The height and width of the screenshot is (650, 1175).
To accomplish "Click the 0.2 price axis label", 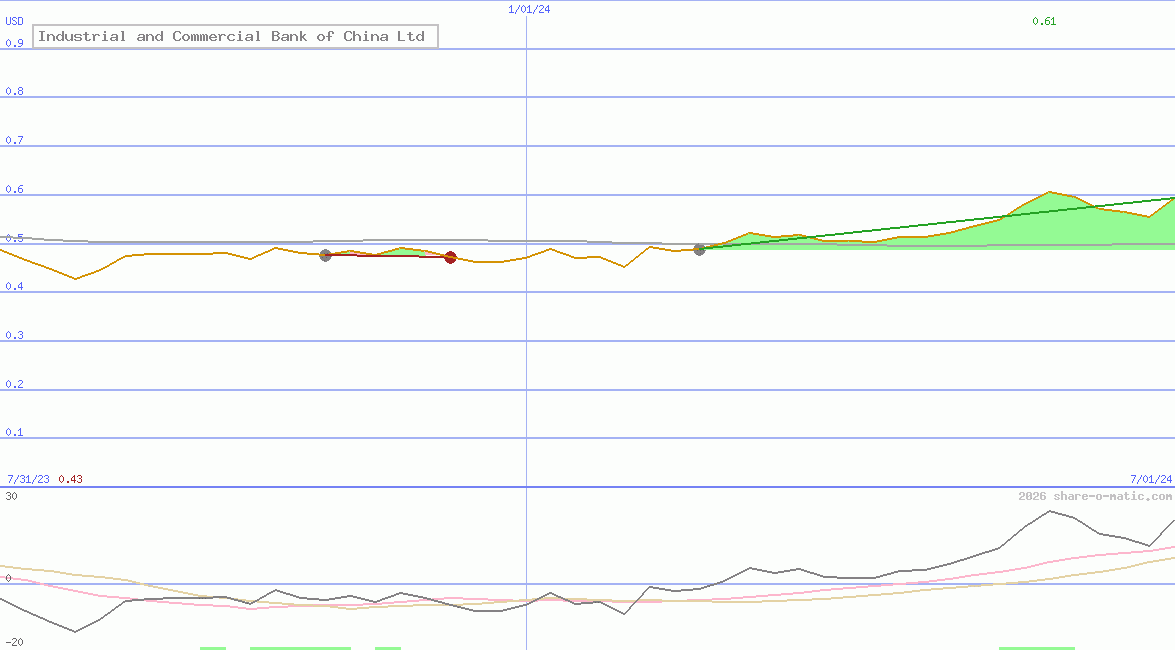I will tap(14, 384).
